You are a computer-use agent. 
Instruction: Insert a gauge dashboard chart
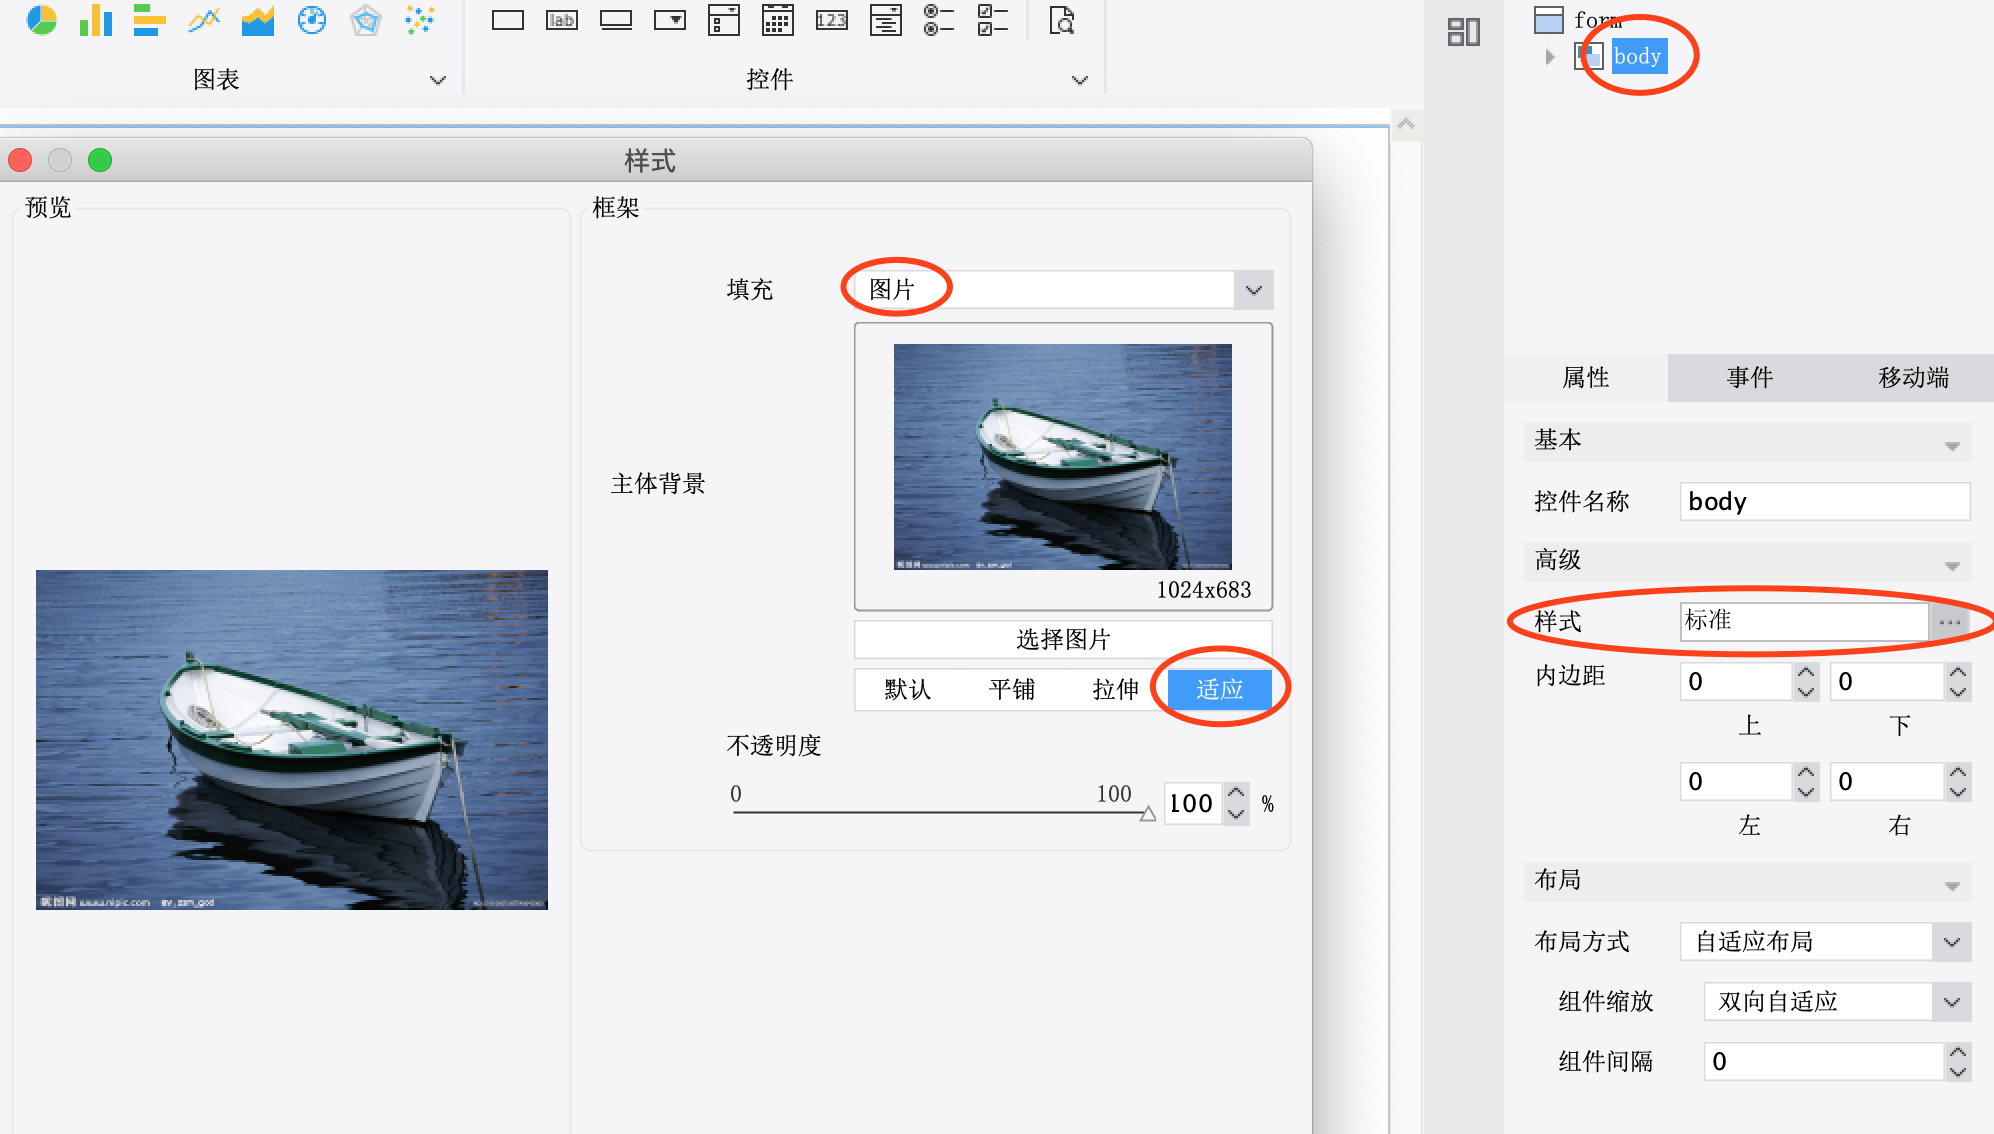(x=311, y=20)
